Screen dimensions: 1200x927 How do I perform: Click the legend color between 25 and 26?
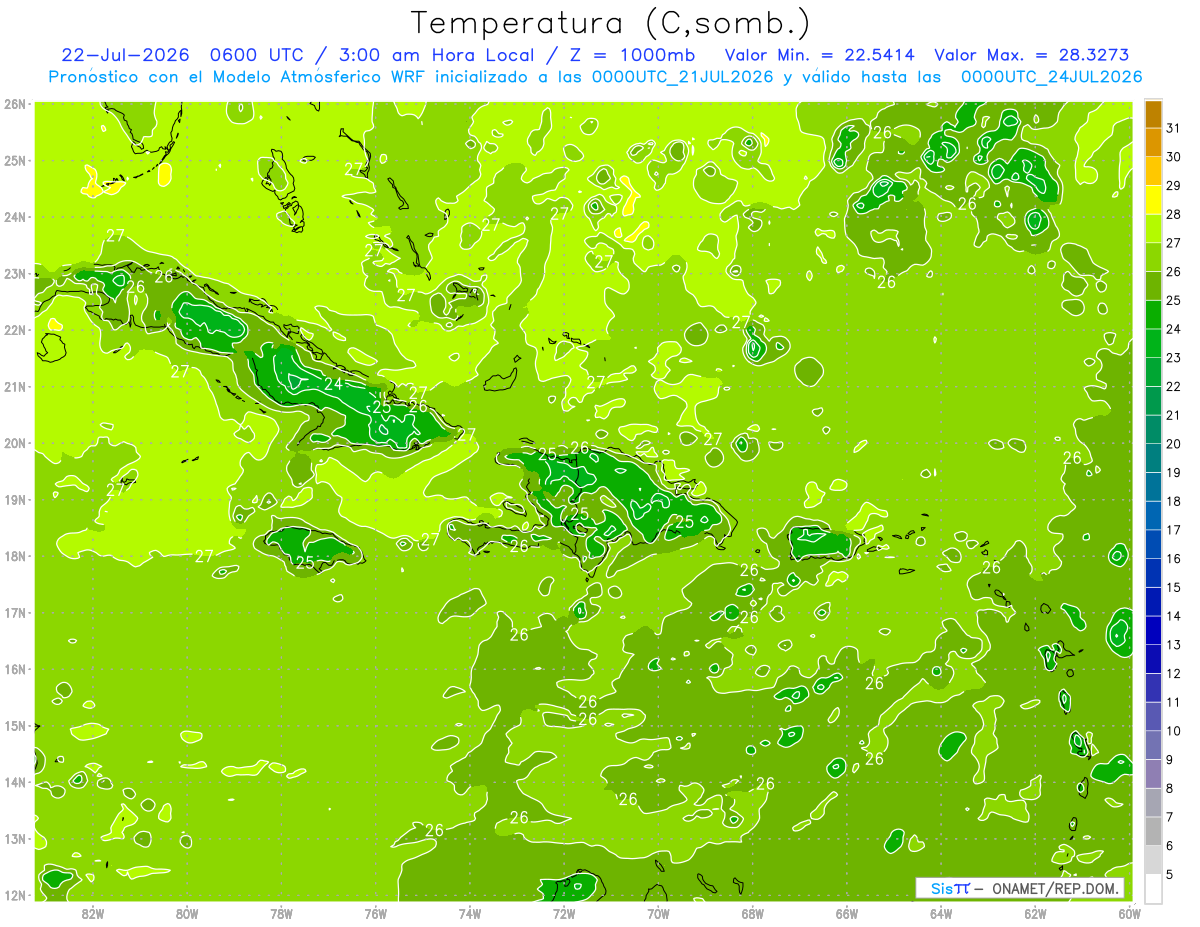[1153, 286]
